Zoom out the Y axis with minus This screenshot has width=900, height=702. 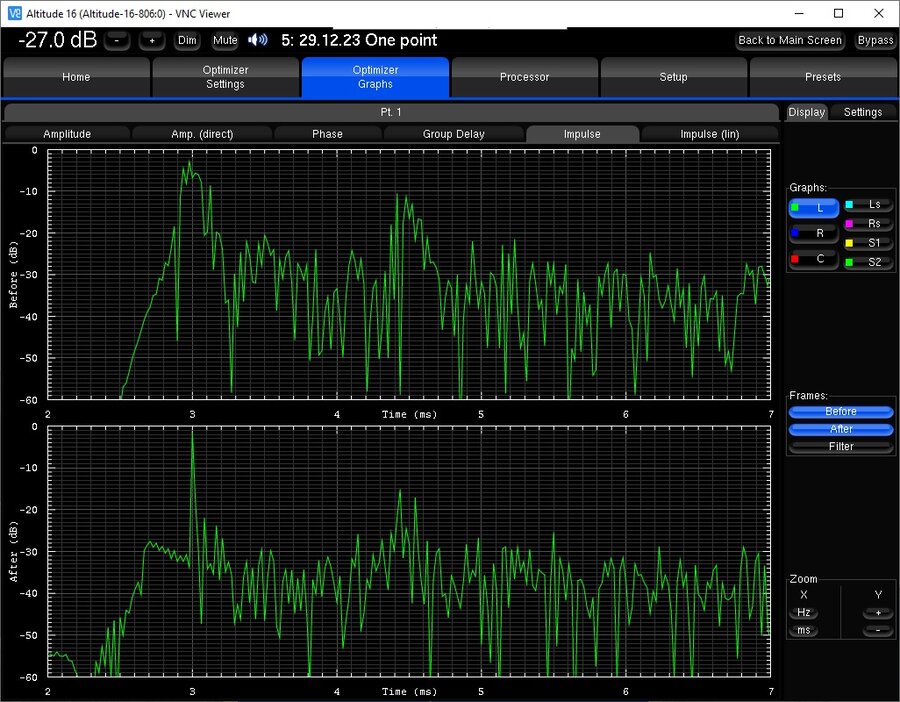(878, 630)
